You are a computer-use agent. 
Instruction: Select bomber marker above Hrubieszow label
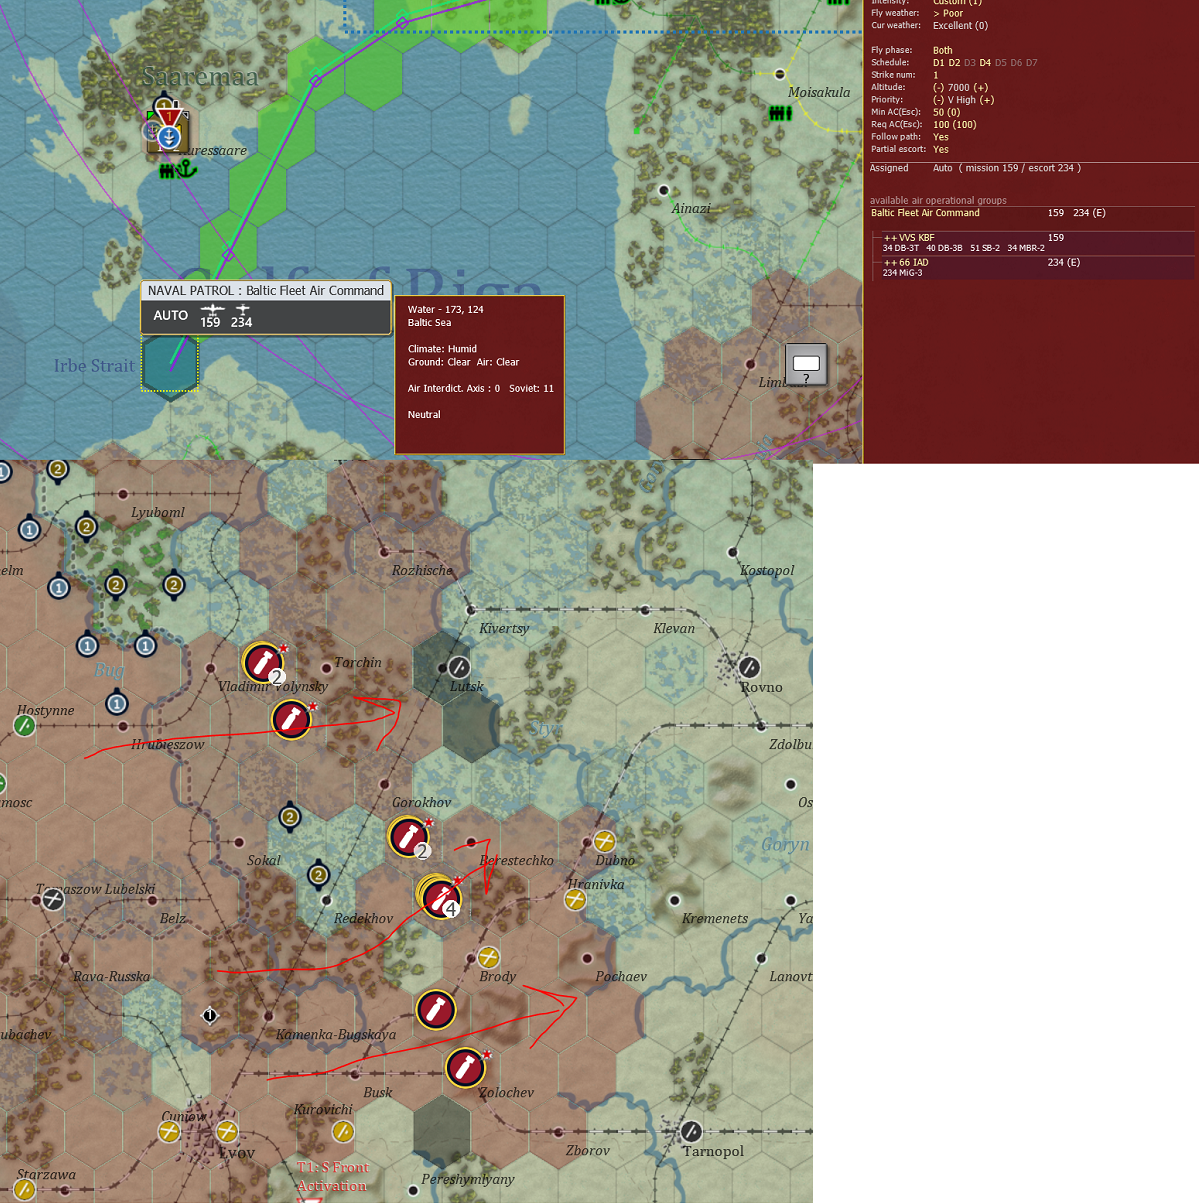click(x=291, y=719)
